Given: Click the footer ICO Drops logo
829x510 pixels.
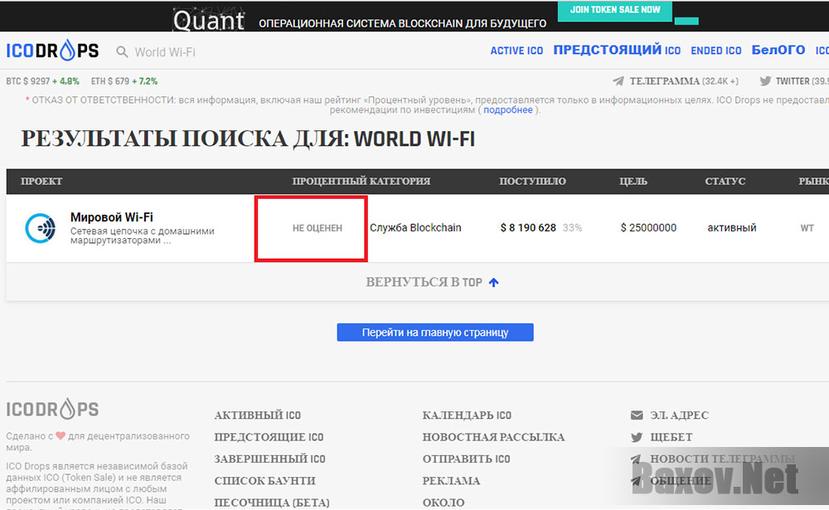Looking at the screenshot, I should coord(52,410).
